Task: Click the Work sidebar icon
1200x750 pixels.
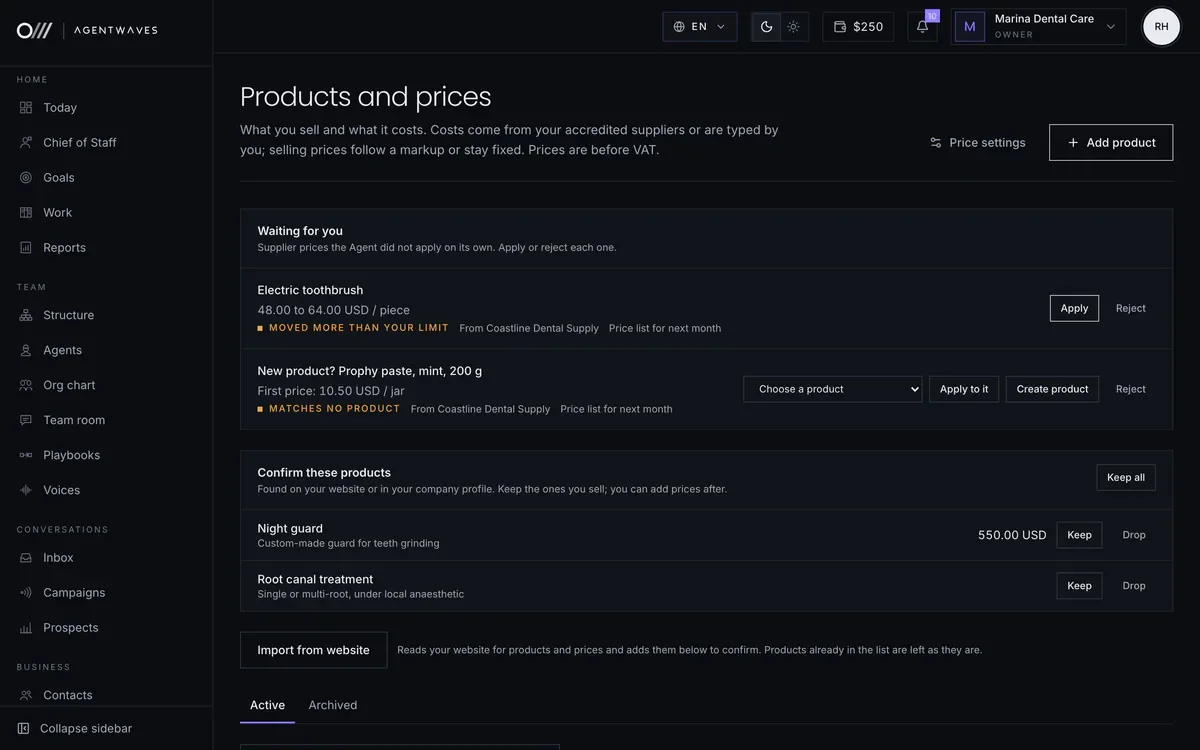Action: tap(26, 213)
